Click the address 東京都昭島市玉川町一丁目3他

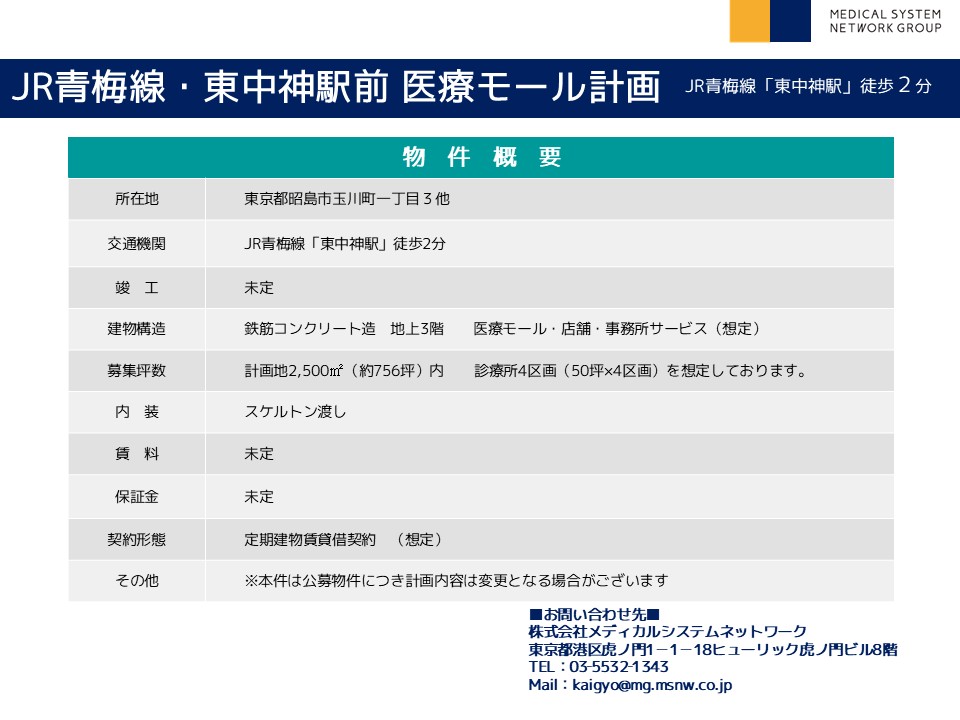(x=347, y=199)
